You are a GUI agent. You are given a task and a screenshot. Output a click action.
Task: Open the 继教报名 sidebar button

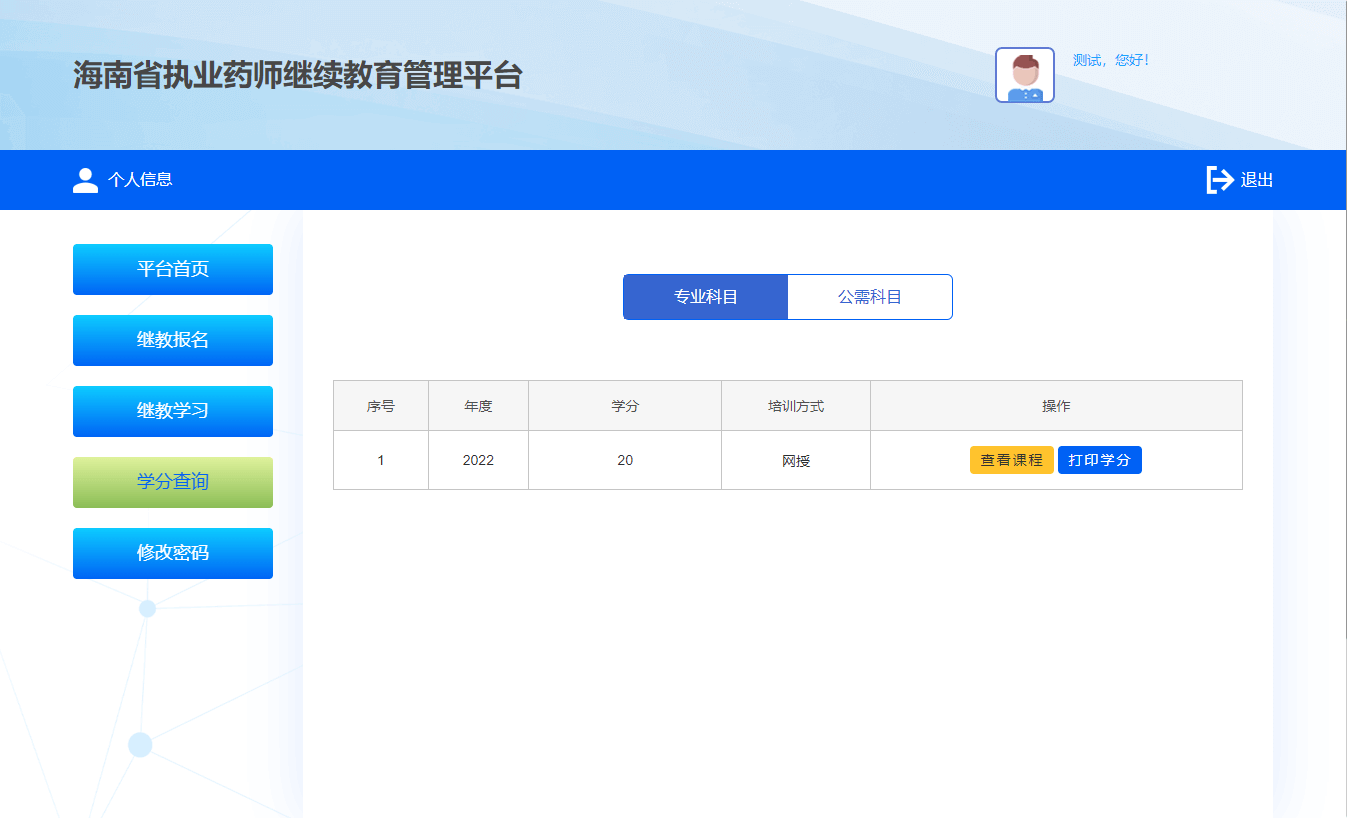pos(173,340)
